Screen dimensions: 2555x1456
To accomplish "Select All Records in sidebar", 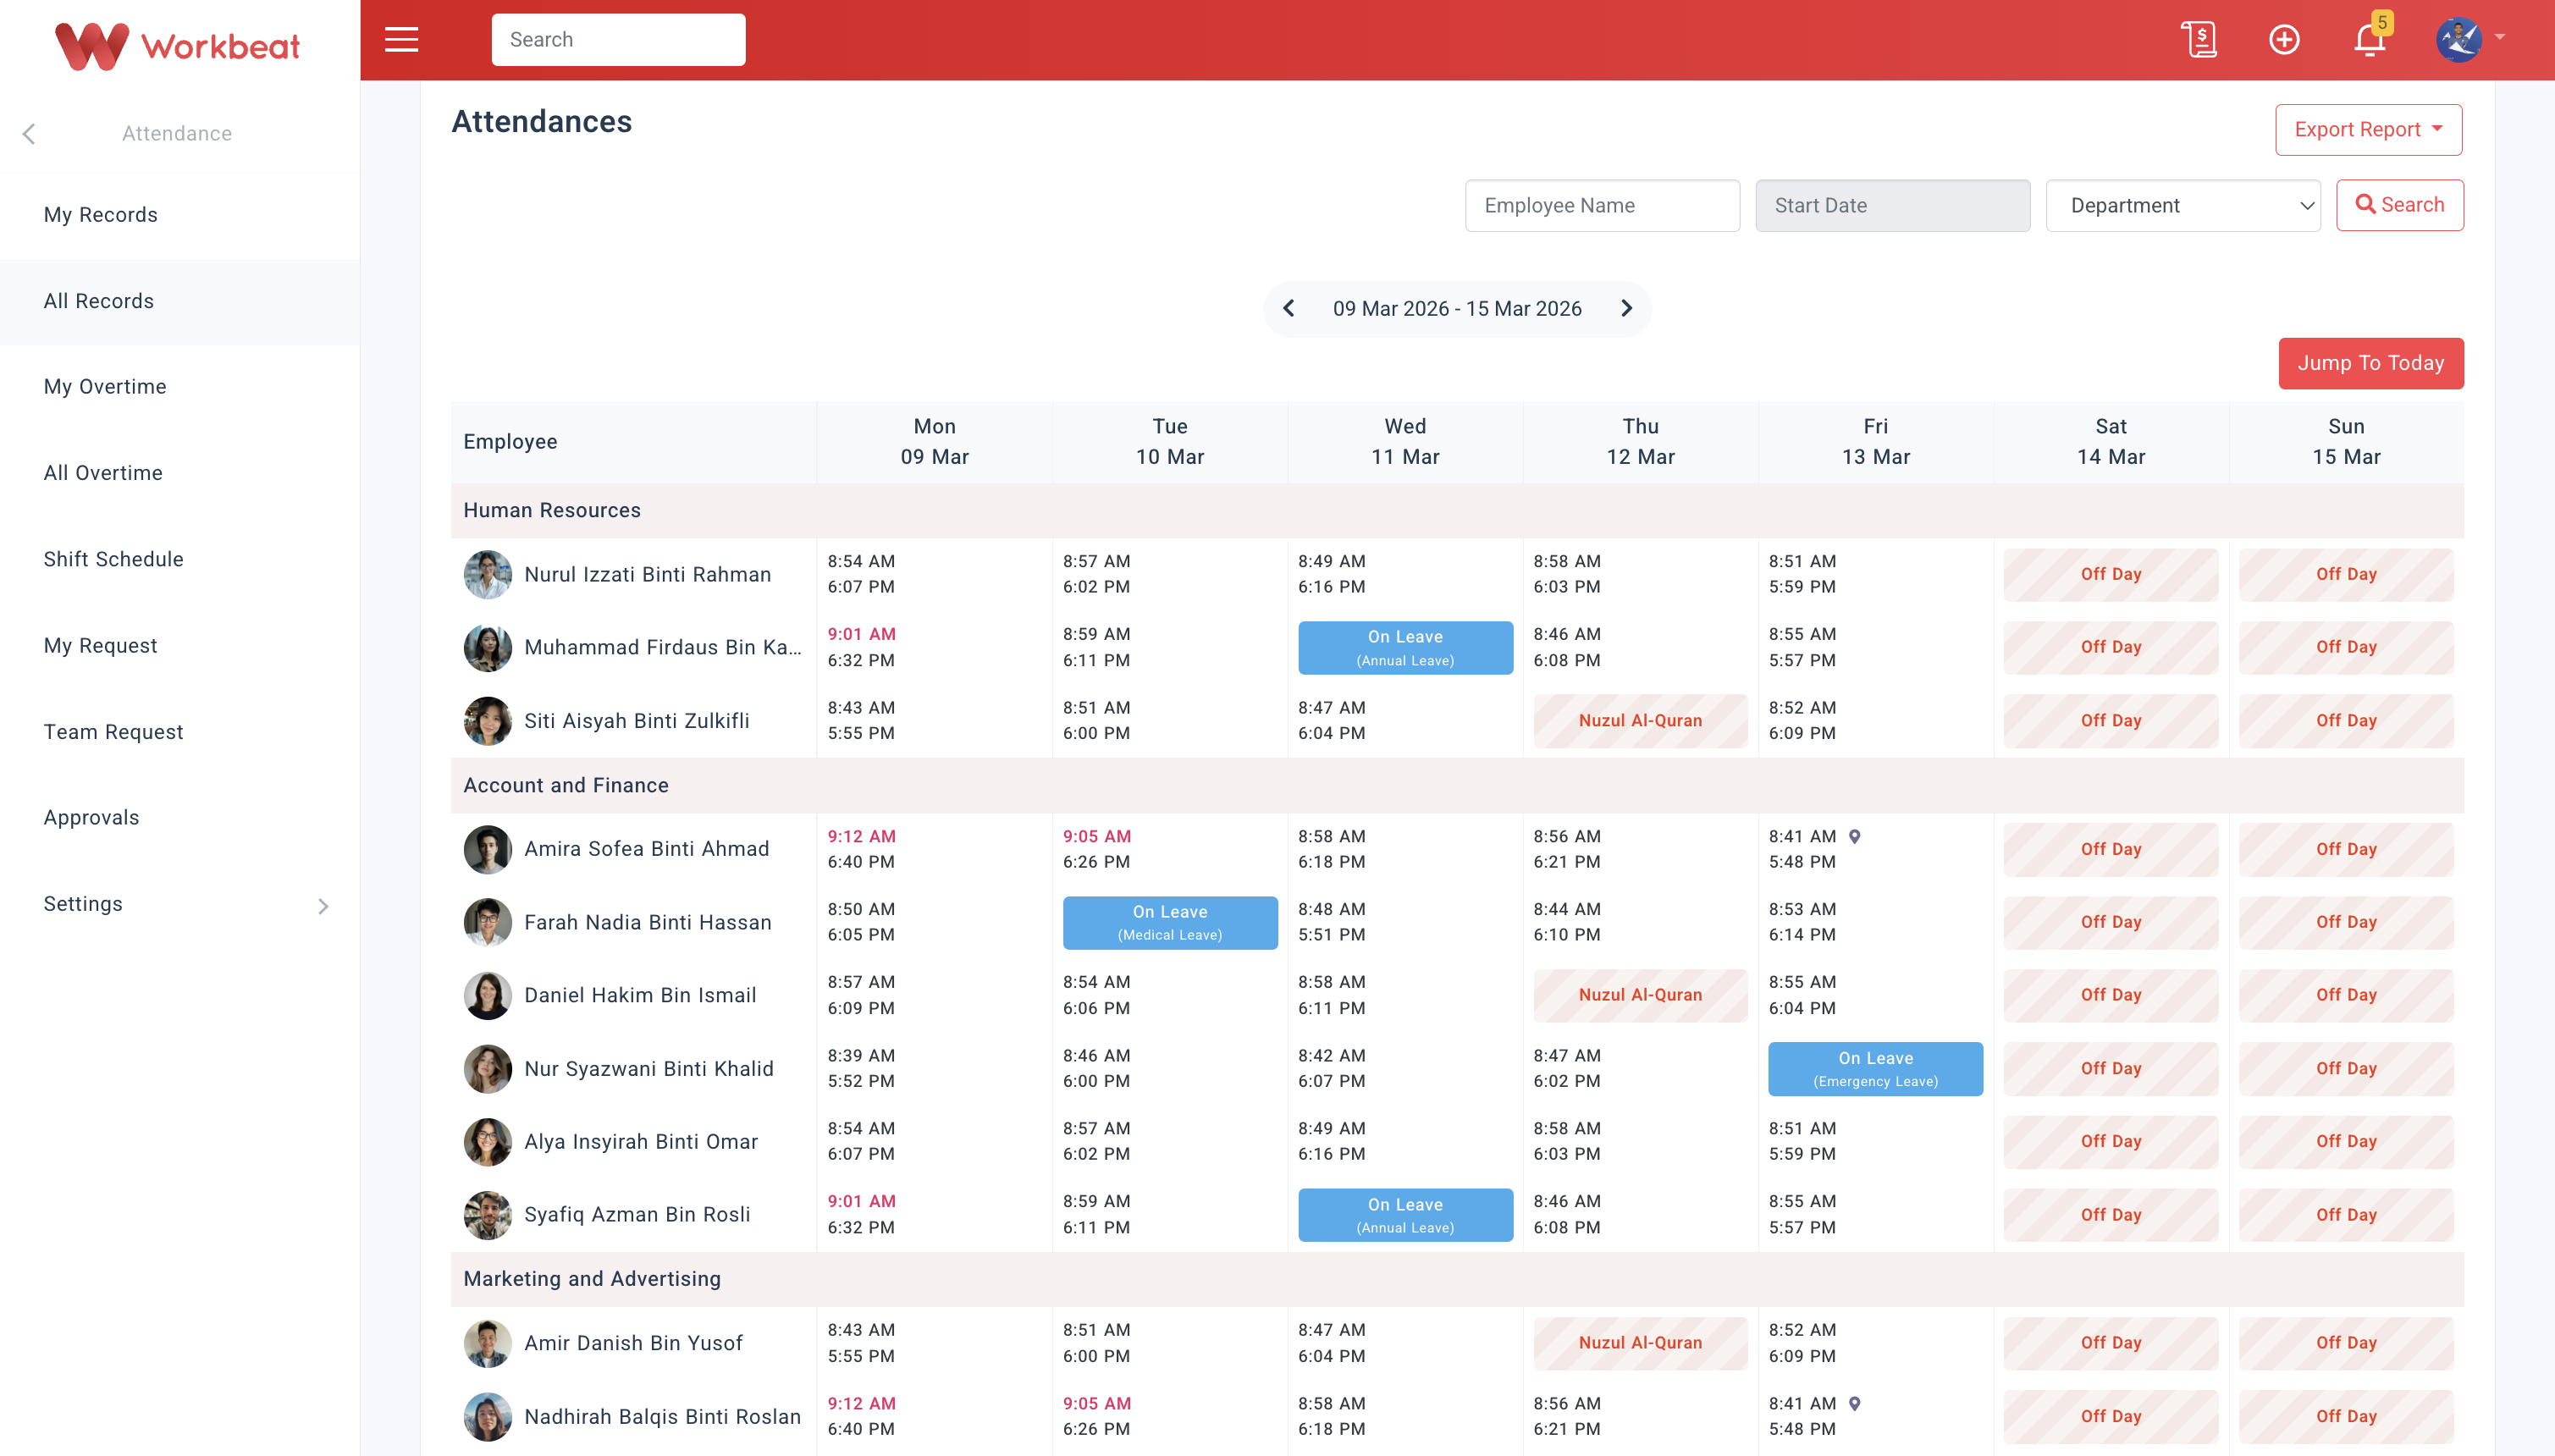I will (x=180, y=302).
